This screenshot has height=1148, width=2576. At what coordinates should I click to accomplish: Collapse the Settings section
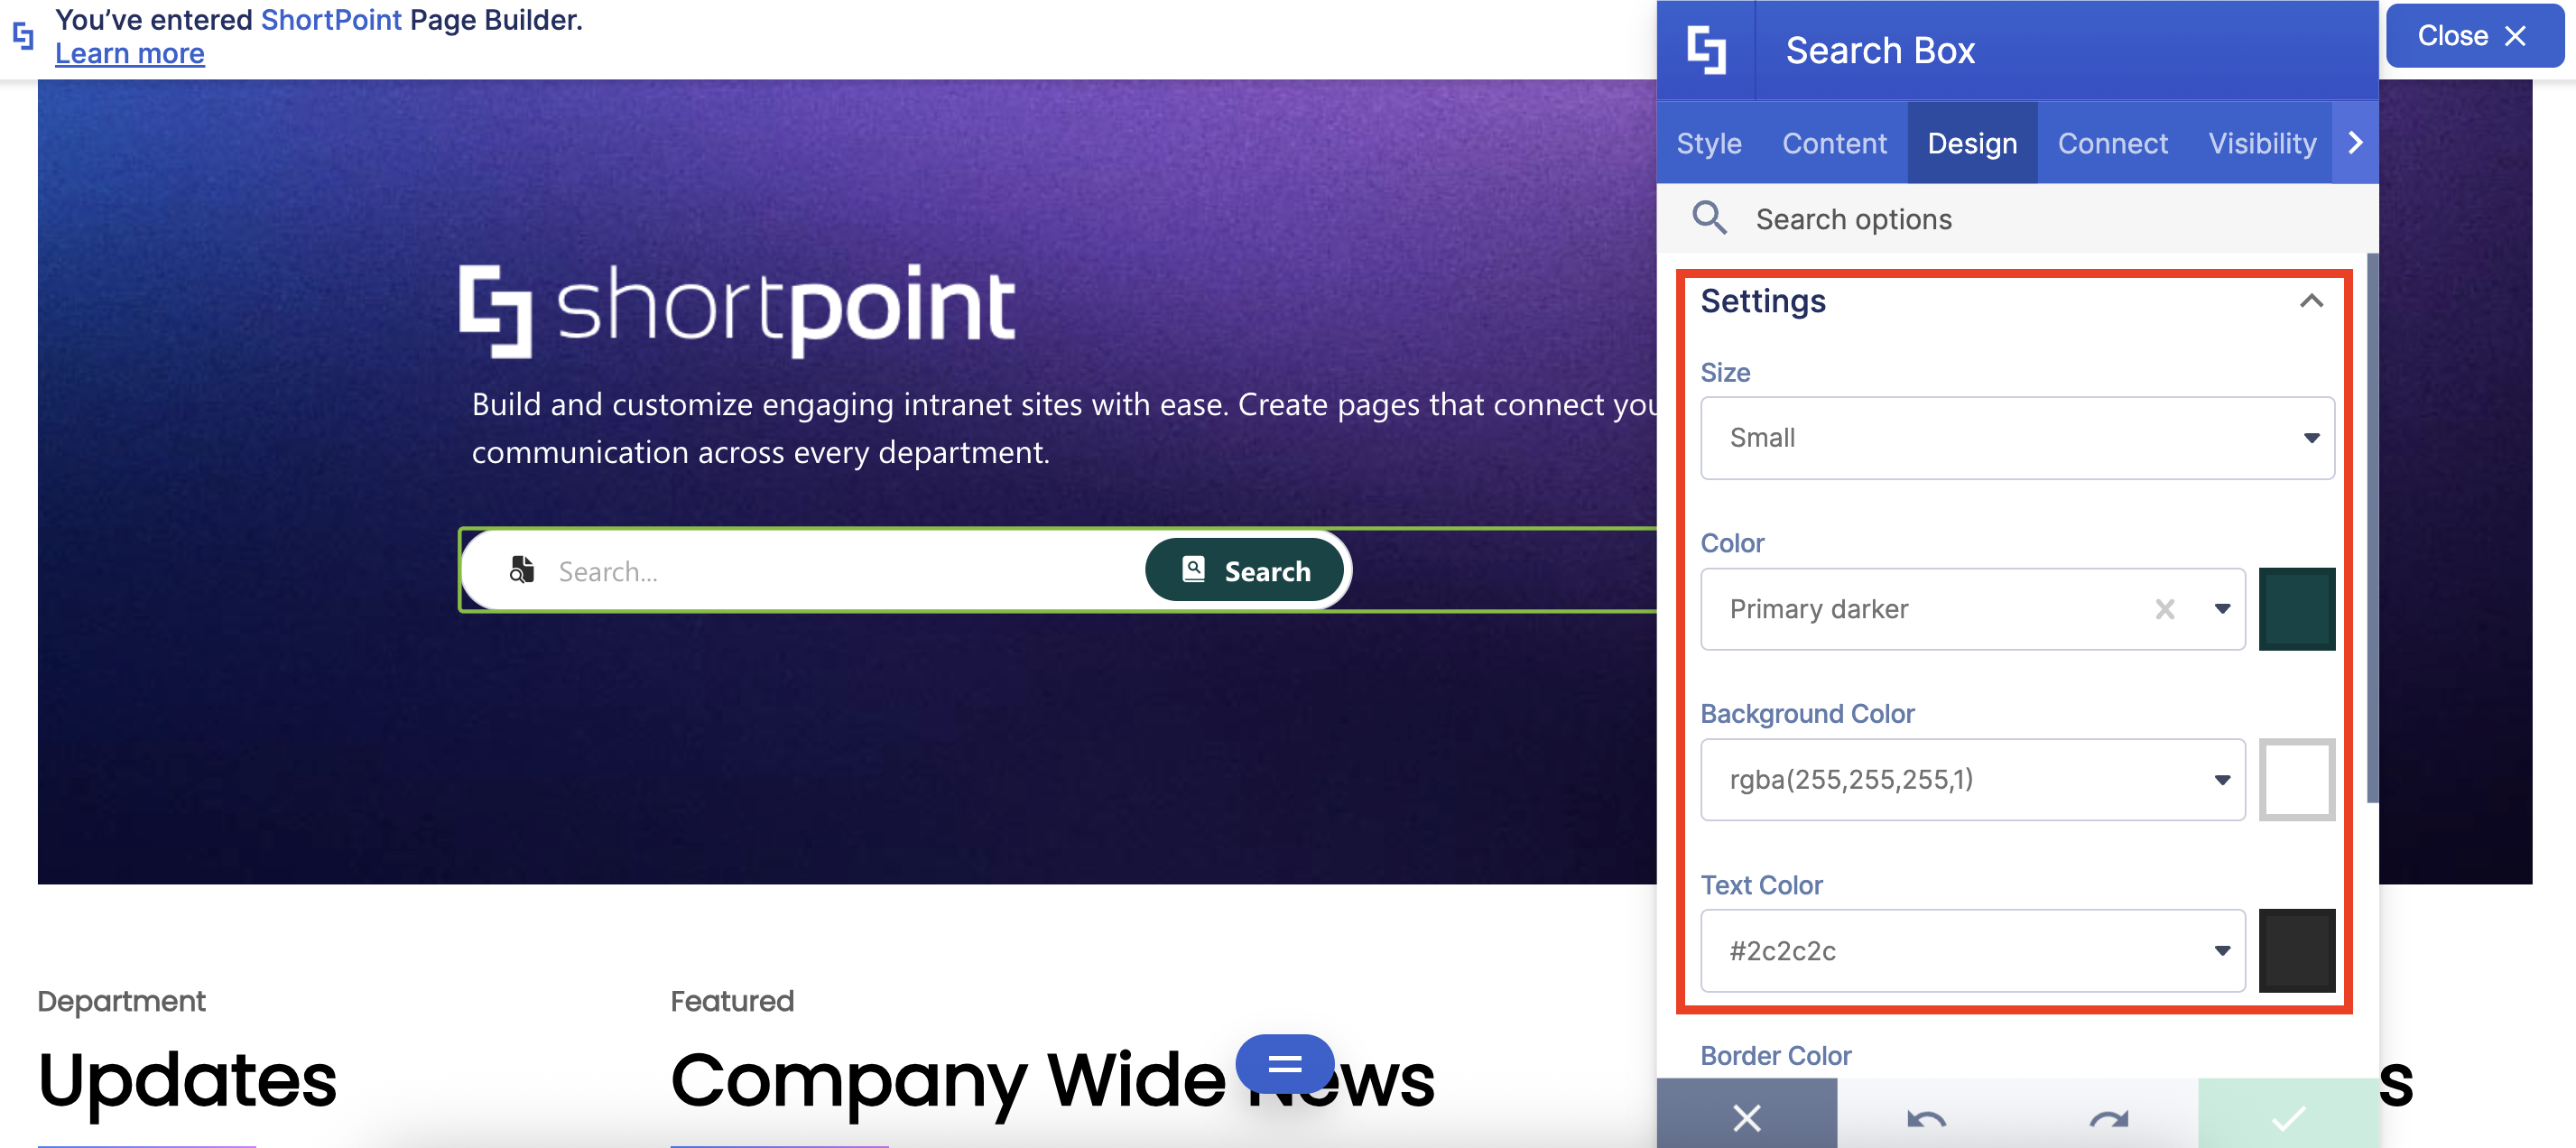[2311, 301]
